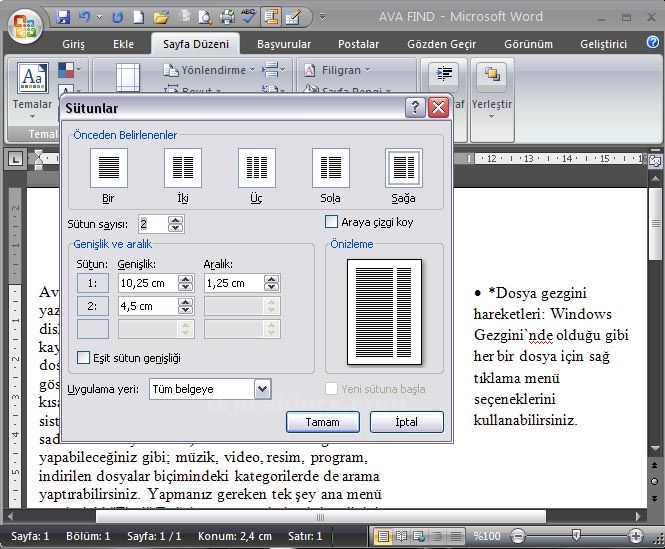Open Uygulama yeri dropdown list

click(263, 389)
